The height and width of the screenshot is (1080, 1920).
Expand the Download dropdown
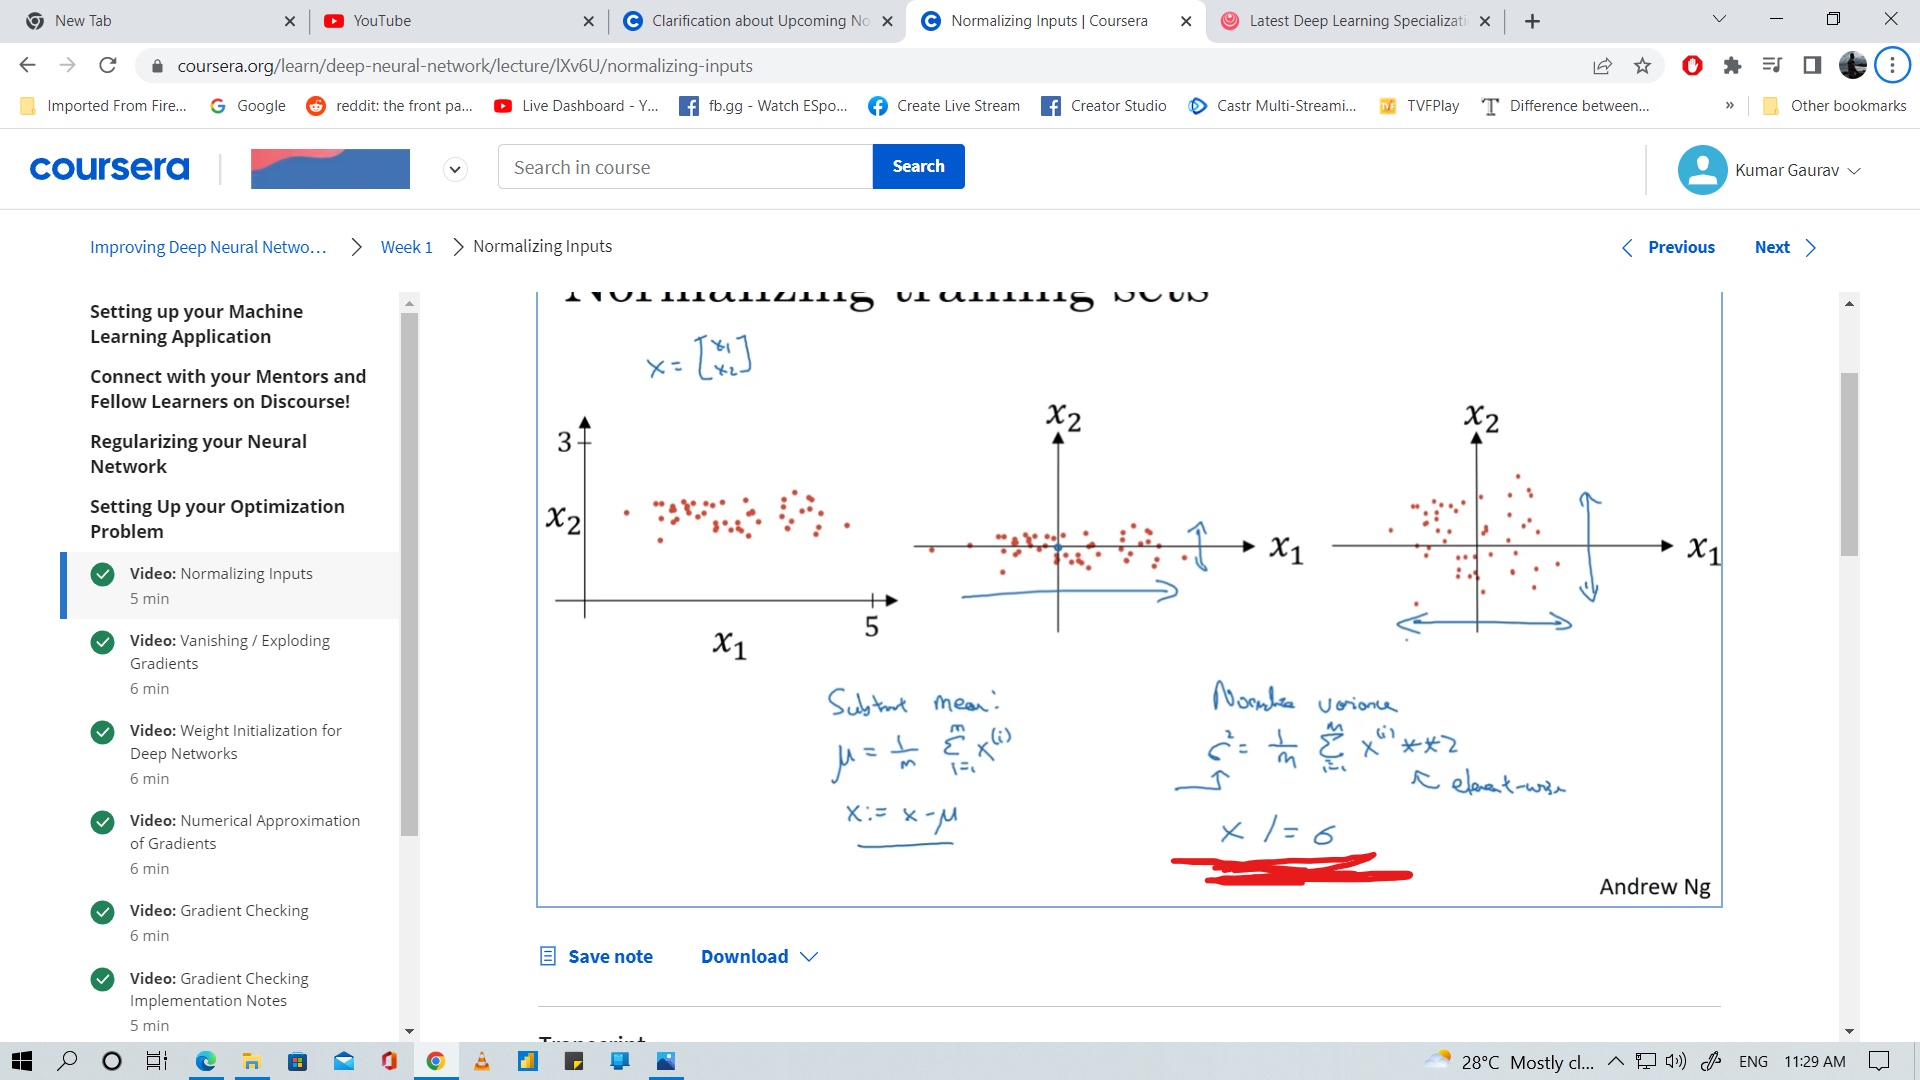click(x=759, y=957)
